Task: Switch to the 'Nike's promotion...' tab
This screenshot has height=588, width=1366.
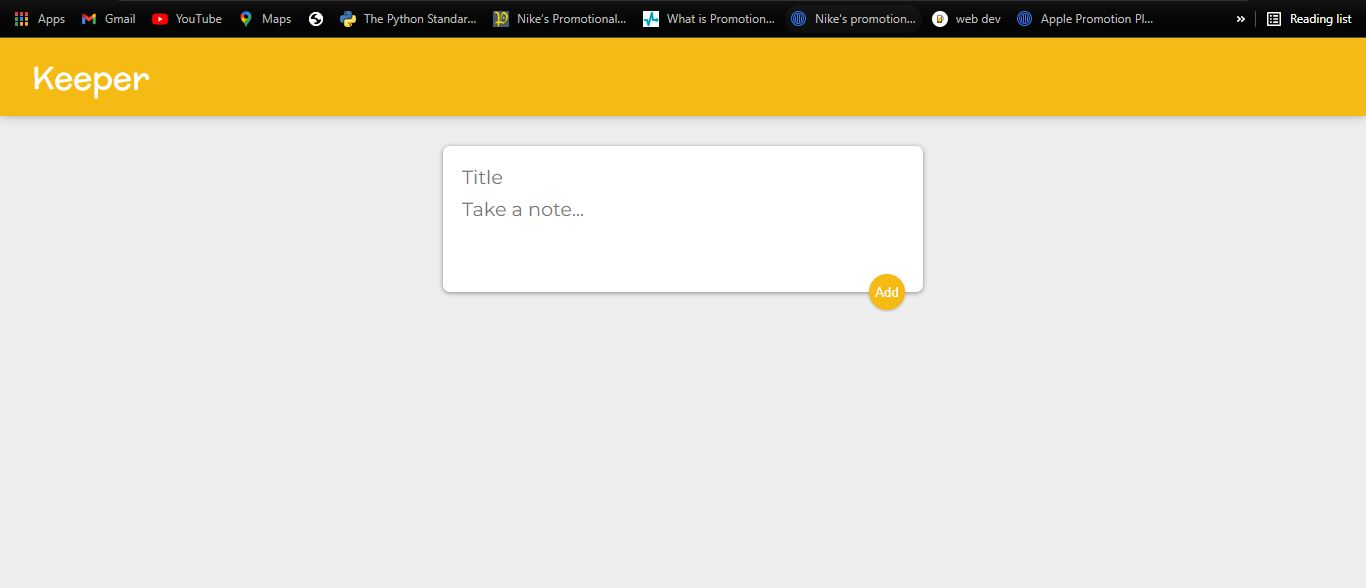Action: point(855,18)
